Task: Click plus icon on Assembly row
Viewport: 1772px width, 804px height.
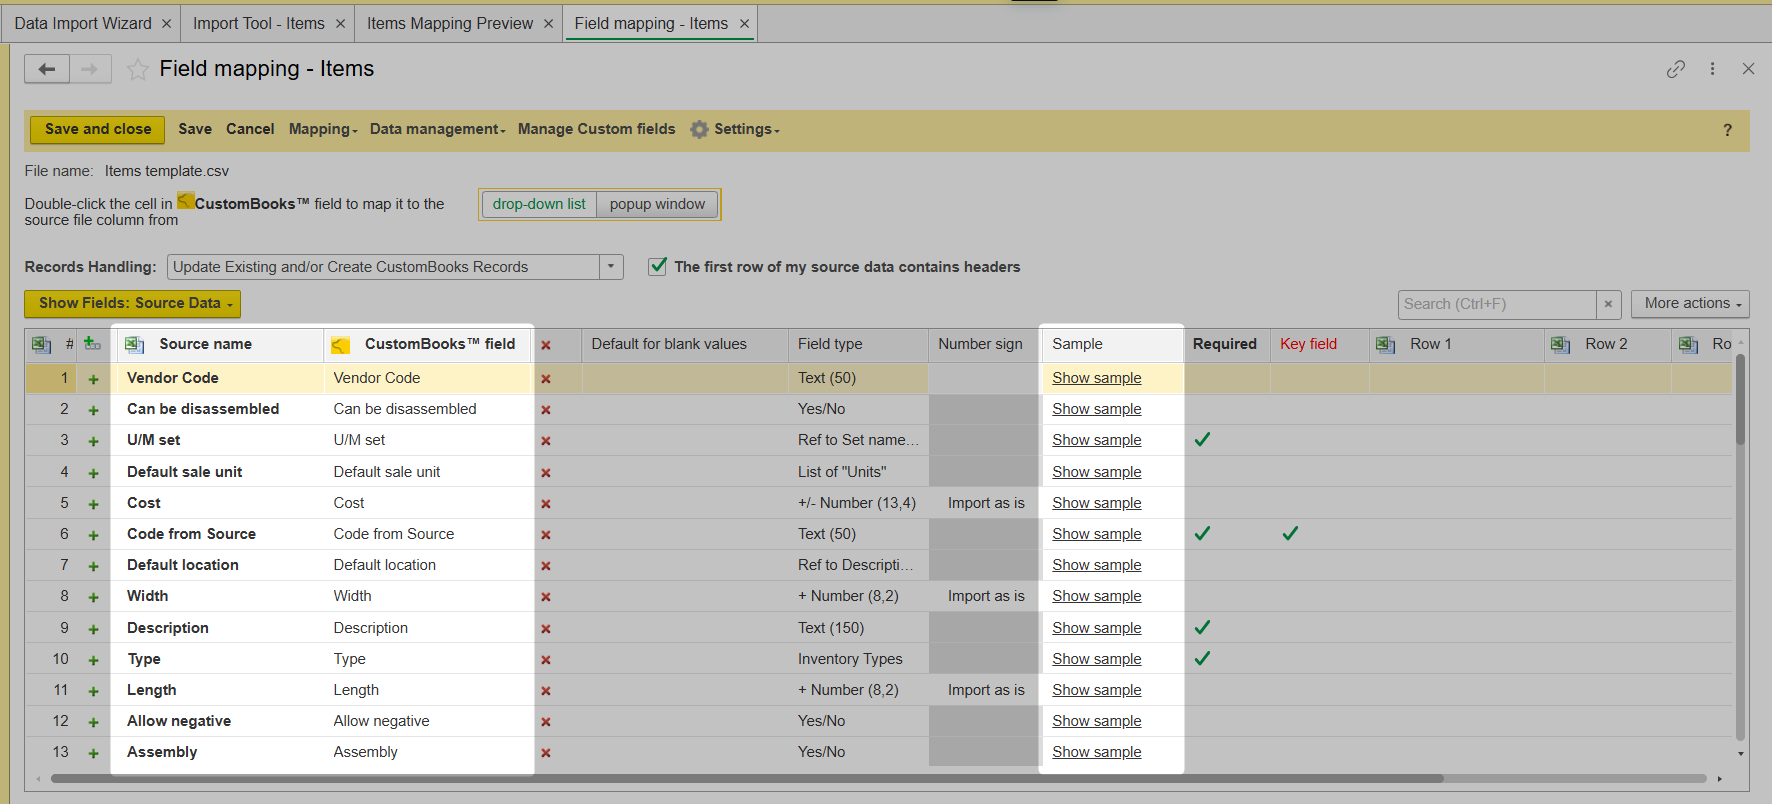Action: (x=93, y=753)
